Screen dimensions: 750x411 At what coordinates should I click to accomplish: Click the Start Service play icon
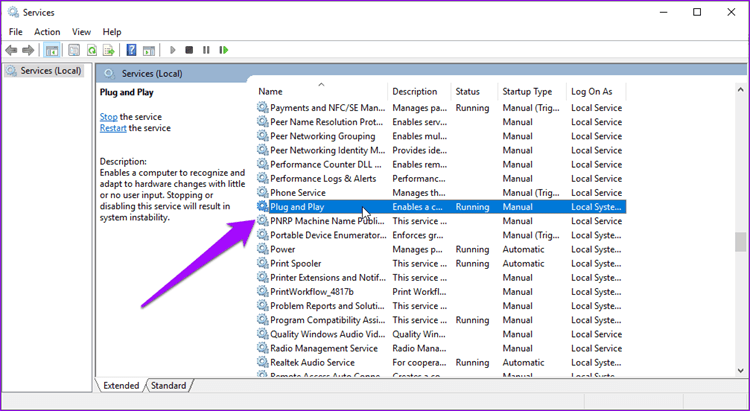click(173, 50)
